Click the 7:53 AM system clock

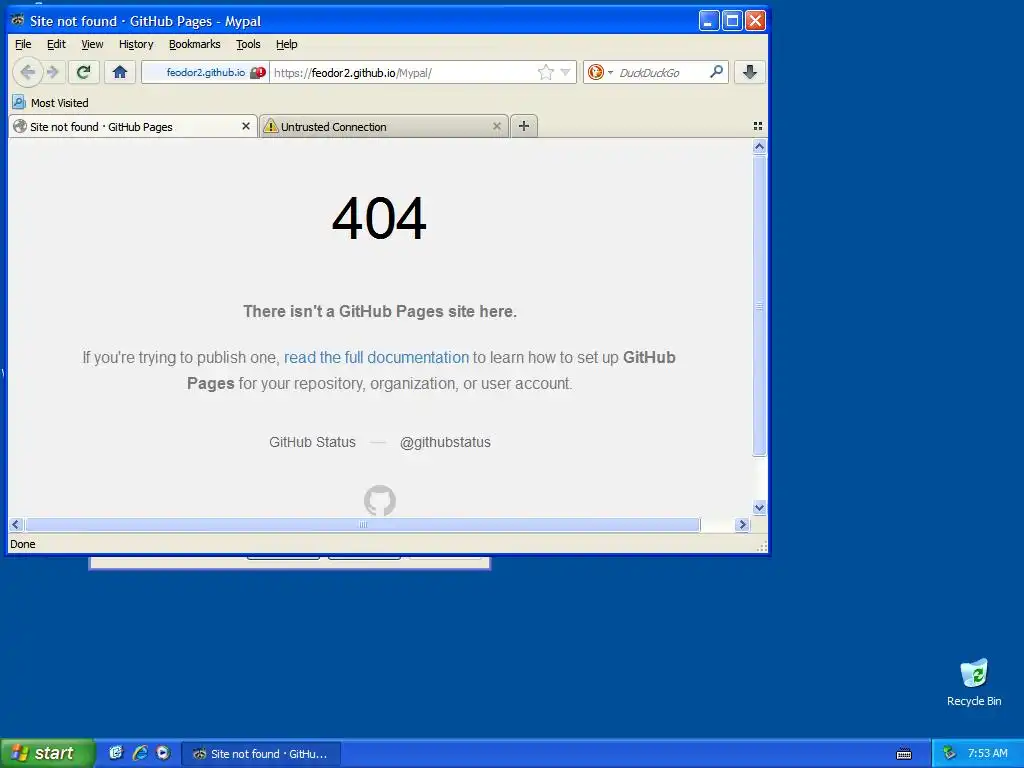point(987,754)
